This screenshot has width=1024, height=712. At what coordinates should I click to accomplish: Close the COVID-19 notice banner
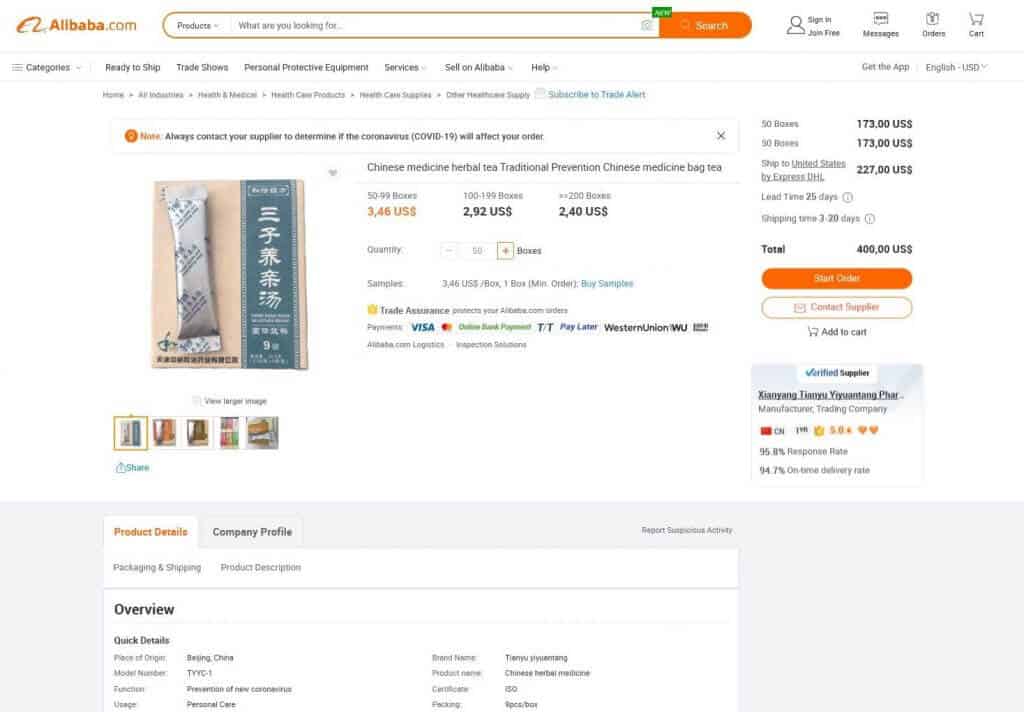[720, 135]
